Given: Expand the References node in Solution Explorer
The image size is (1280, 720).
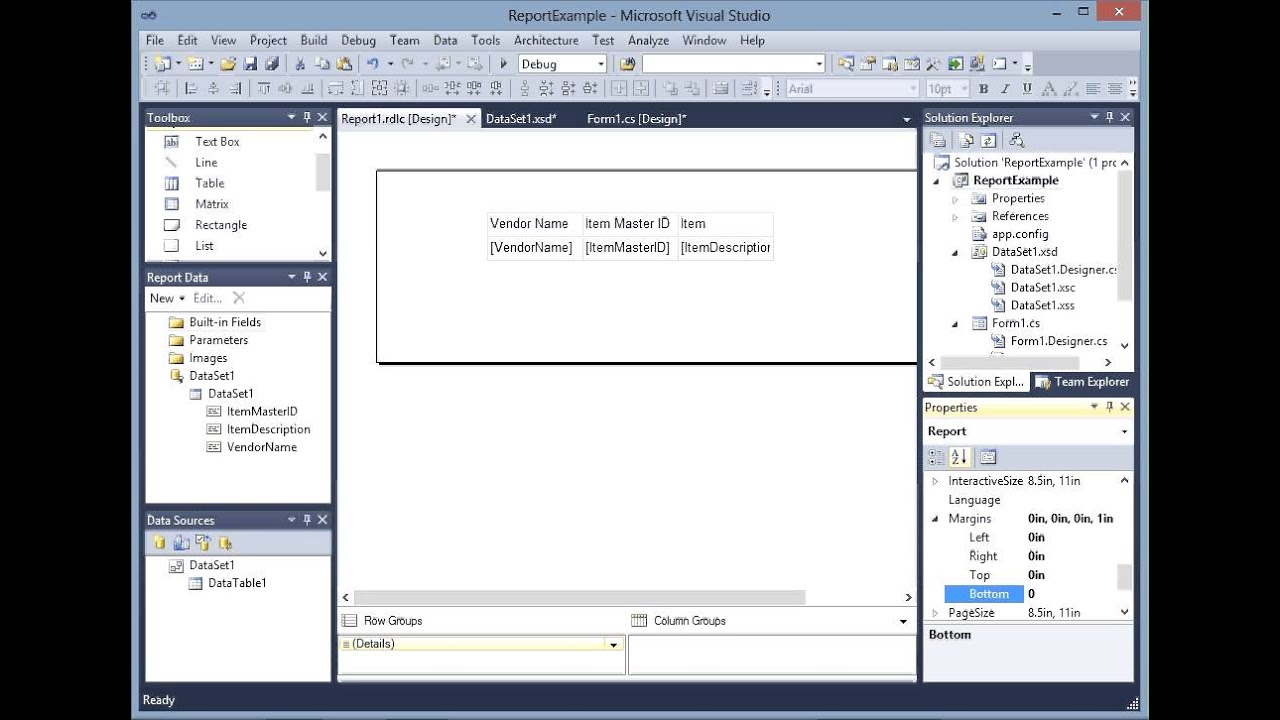Looking at the screenshot, I should tap(955, 217).
